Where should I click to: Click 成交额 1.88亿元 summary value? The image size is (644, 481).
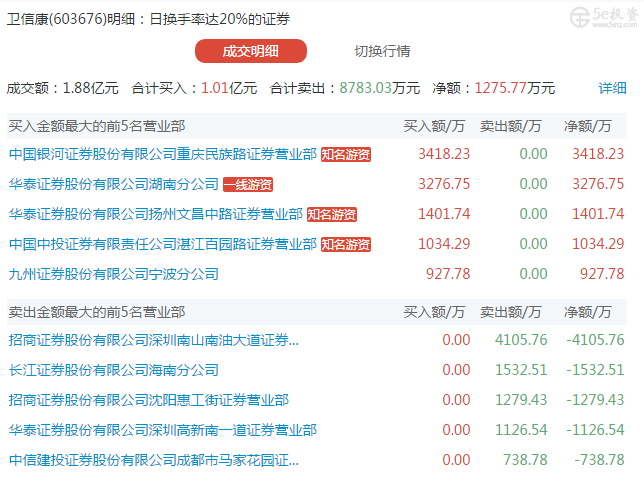[x=90, y=88]
